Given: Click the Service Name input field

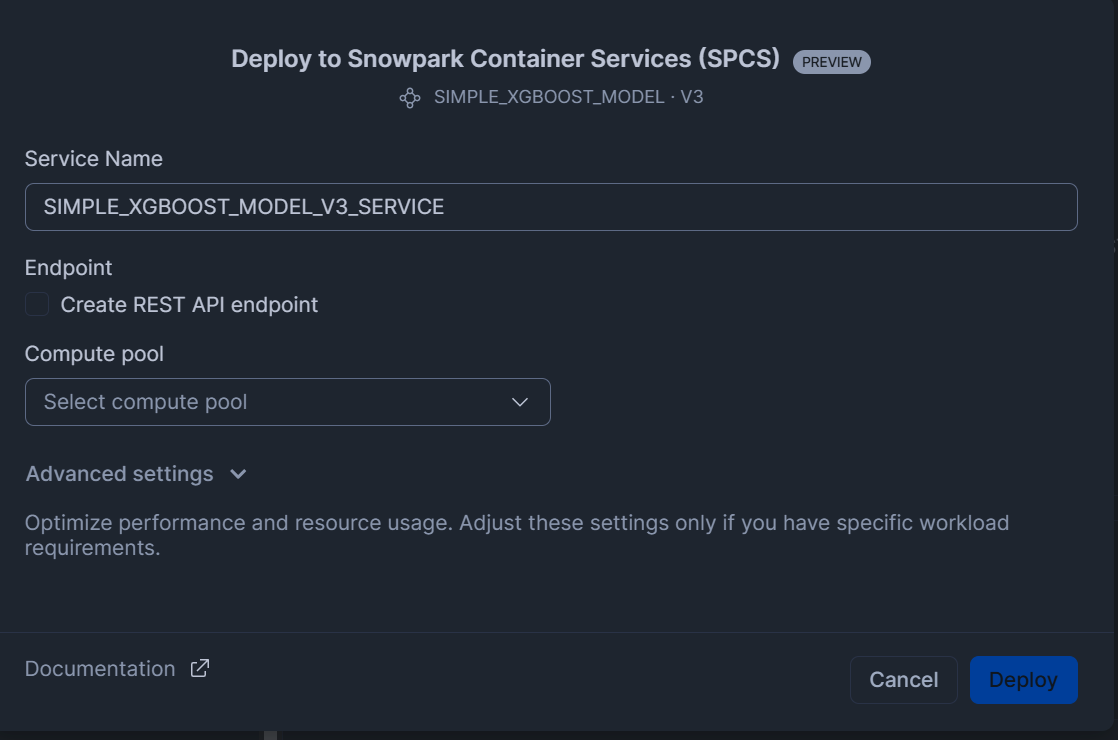Looking at the screenshot, I should point(551,207).
